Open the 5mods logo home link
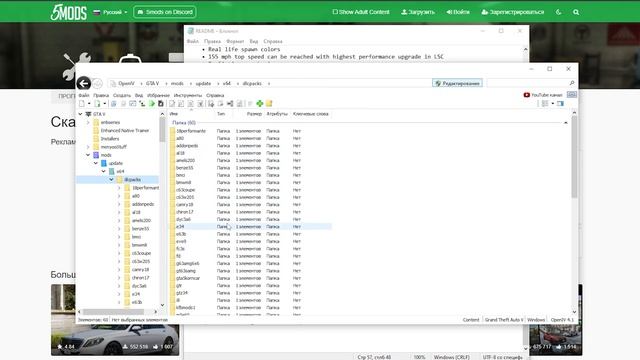The width and height of the screenshot is (640, 360). 69,12
